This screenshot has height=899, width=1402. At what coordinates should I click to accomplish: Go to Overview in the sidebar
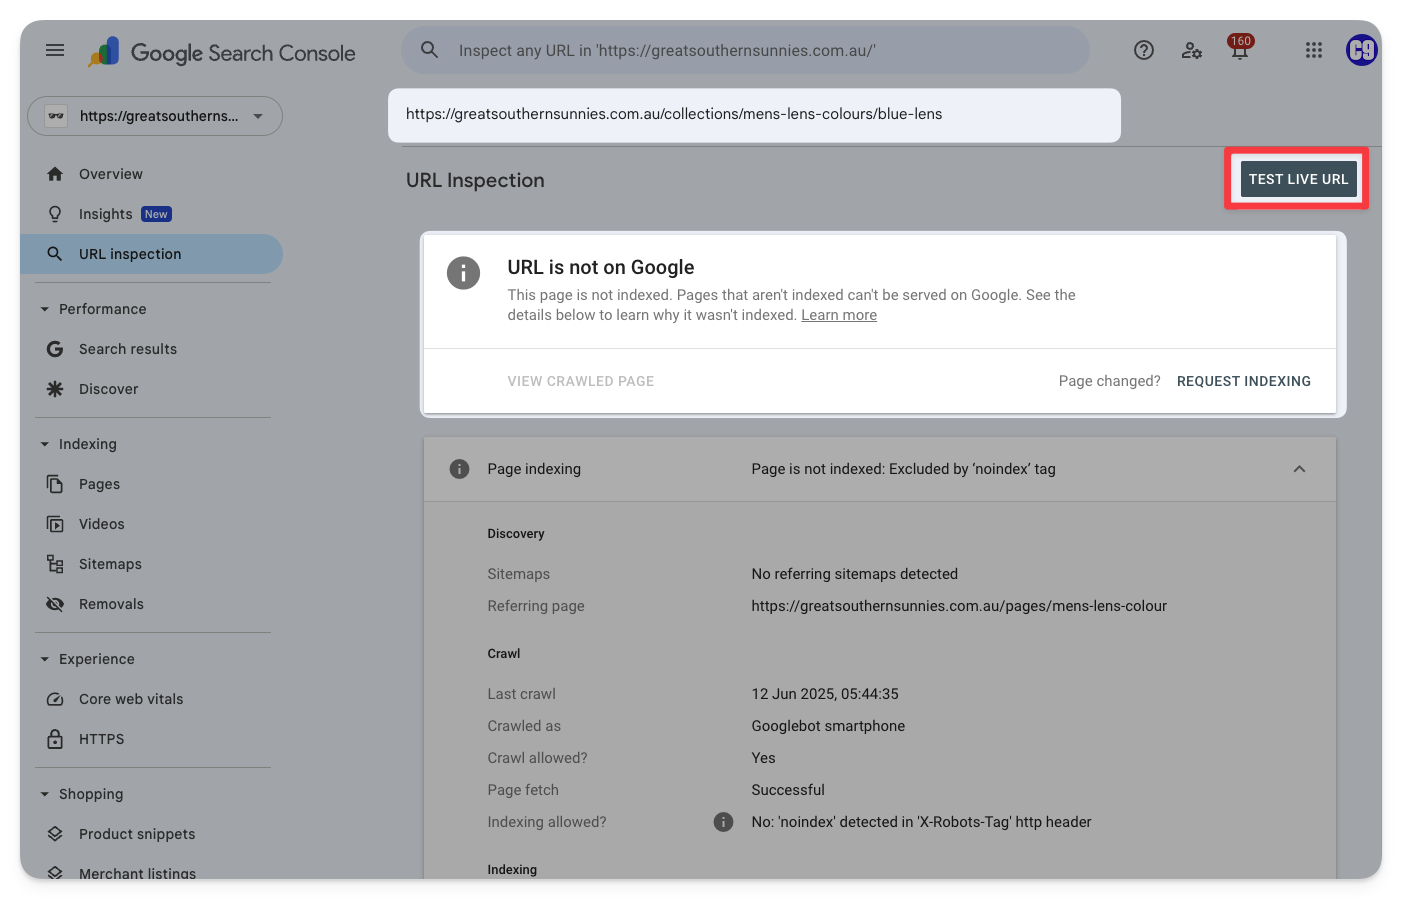pyautogui.click(x=110, y=174)
